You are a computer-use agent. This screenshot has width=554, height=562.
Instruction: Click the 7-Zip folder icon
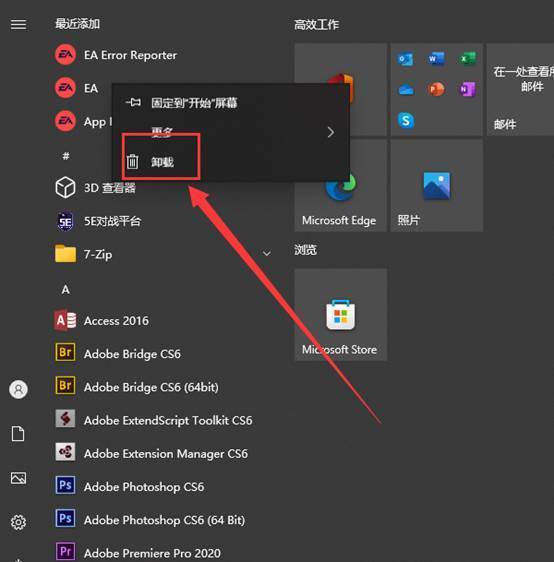pyautogui.click(x=65, y=254)
